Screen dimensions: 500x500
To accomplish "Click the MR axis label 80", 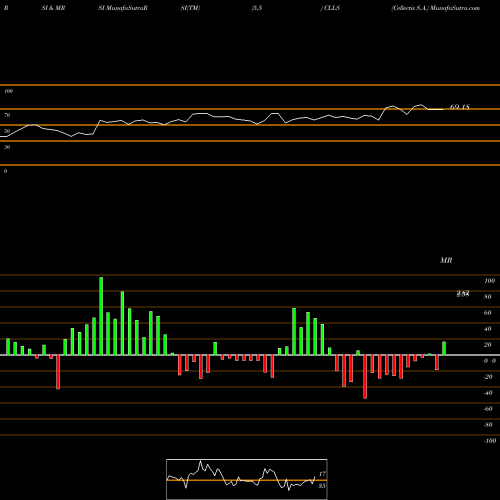I will pos(488,297).
